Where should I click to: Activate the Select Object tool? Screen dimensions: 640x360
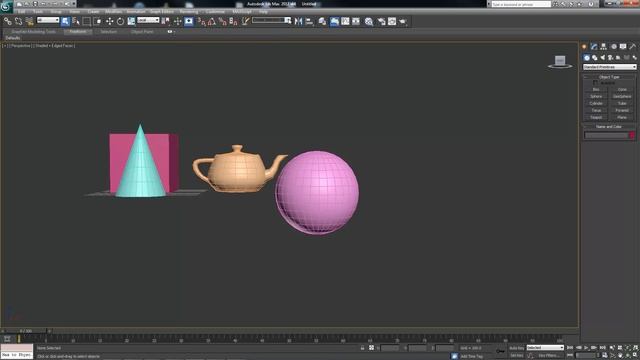click(x=65, y=21)
